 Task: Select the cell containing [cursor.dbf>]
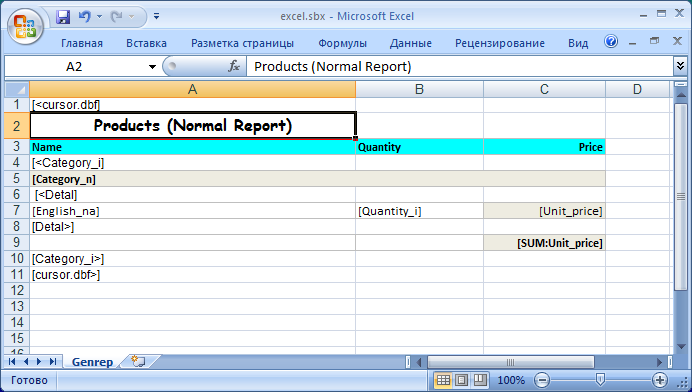192,274
